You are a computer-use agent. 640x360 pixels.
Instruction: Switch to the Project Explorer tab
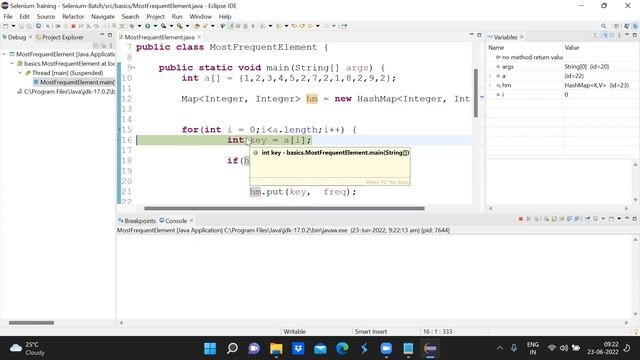(60, 37)
